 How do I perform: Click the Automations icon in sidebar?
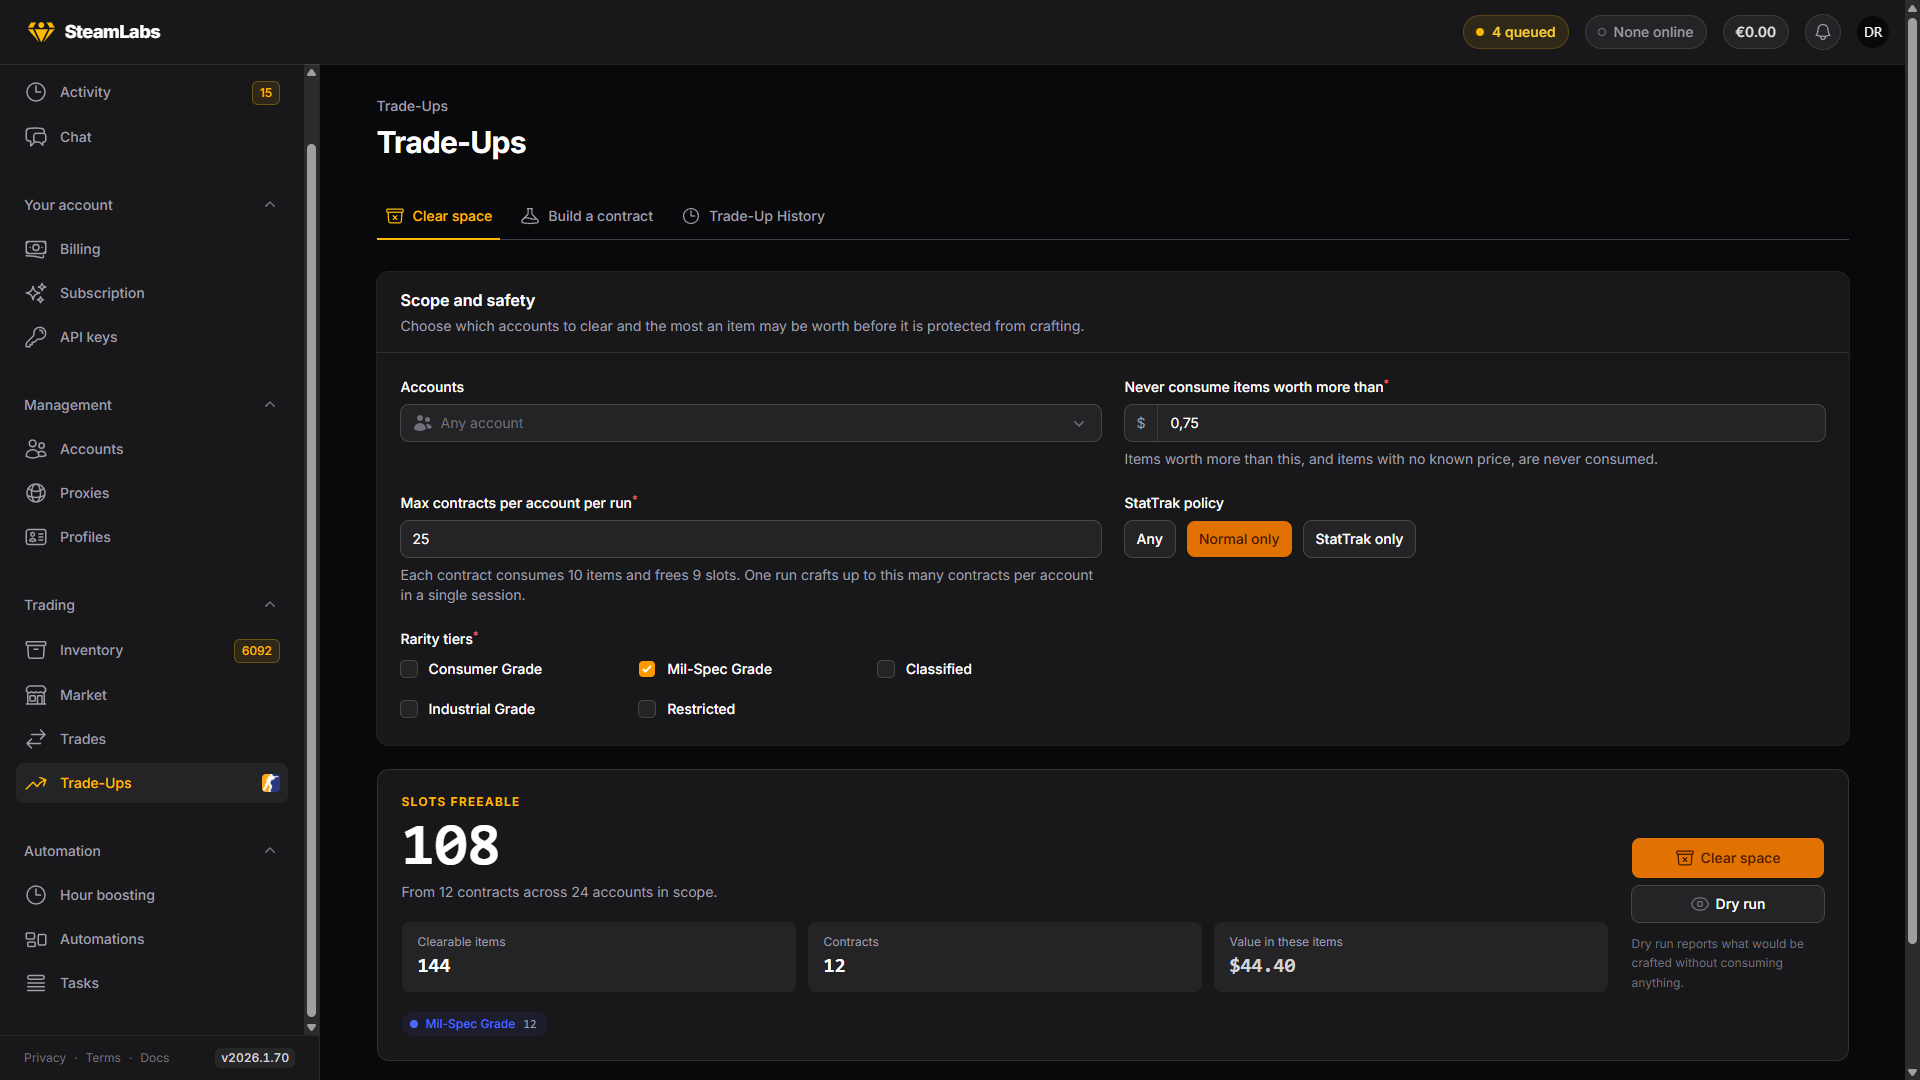pos(36,939)
